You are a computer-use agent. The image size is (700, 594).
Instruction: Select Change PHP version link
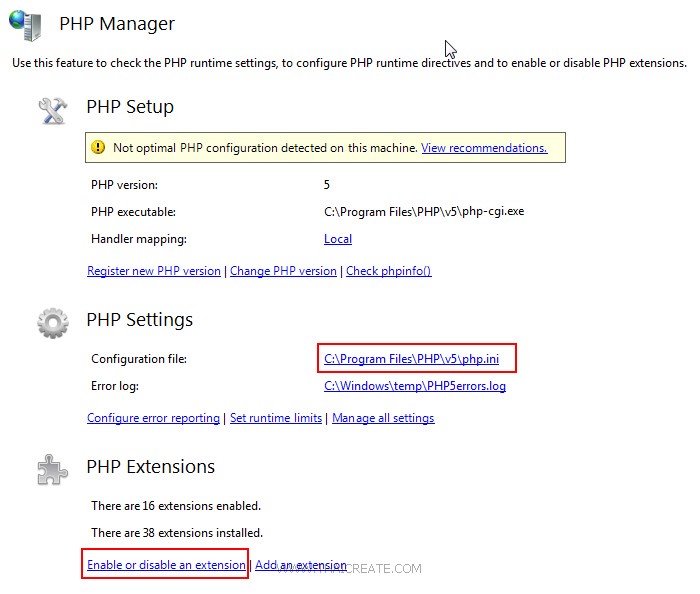(283, 271)
